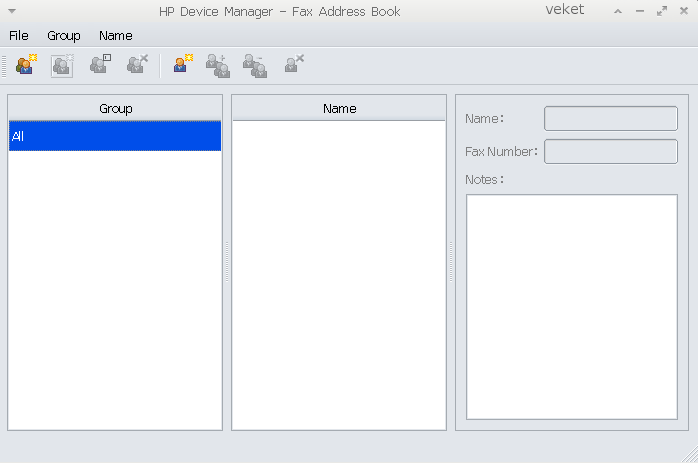Add a new name via single-person icon
Image resolution: width=698 pixels, height=463 pixels.
(183, 65)
